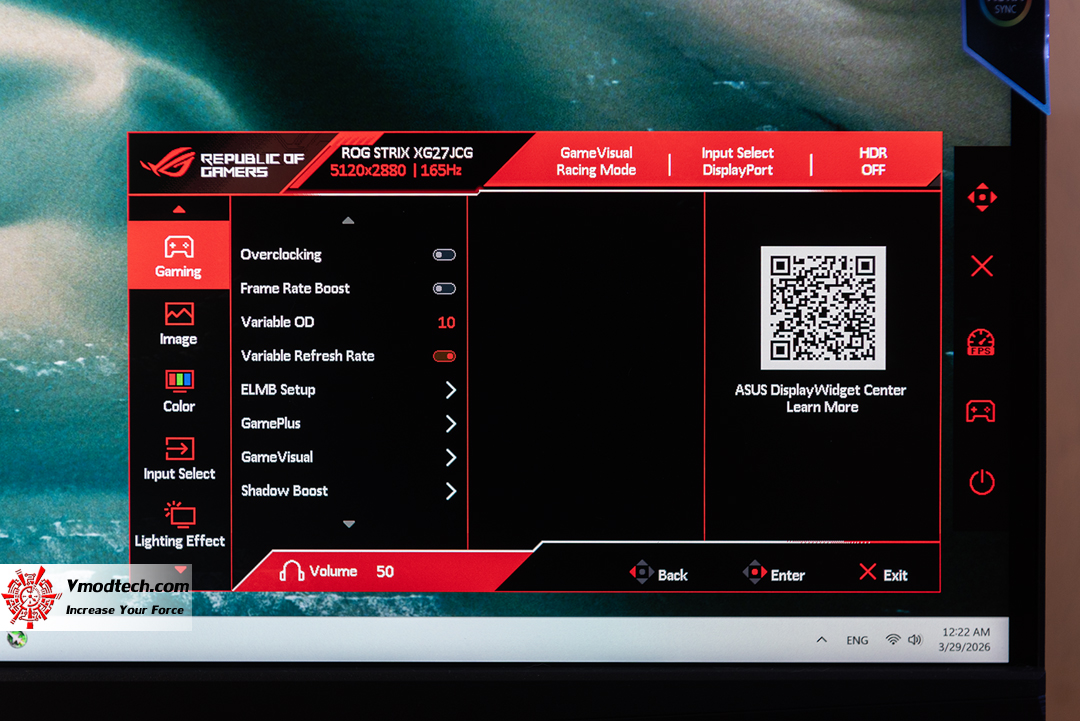This screenshot has height=721, width=1080.
Task: Click the Enter label in footer
Action: coord(787,575)
